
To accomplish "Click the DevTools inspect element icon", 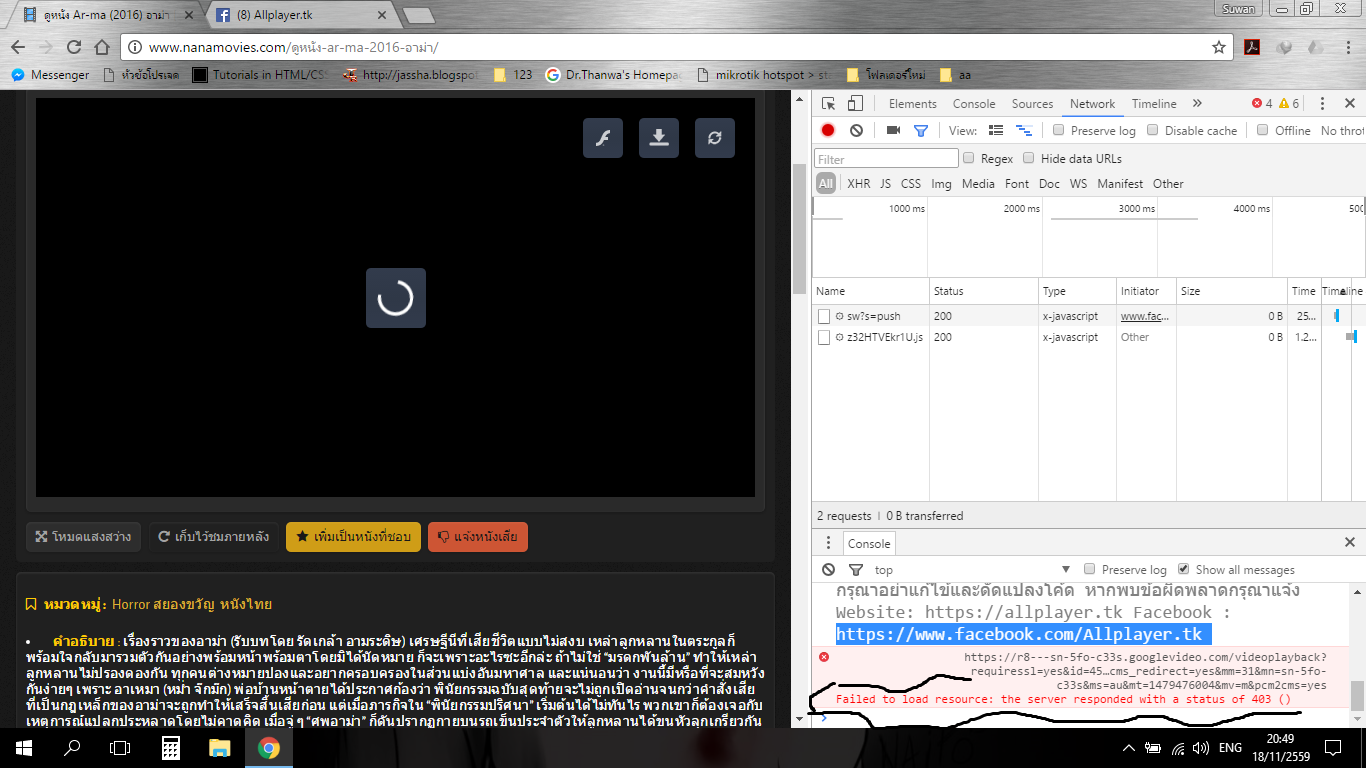I will tap(828, 104).
